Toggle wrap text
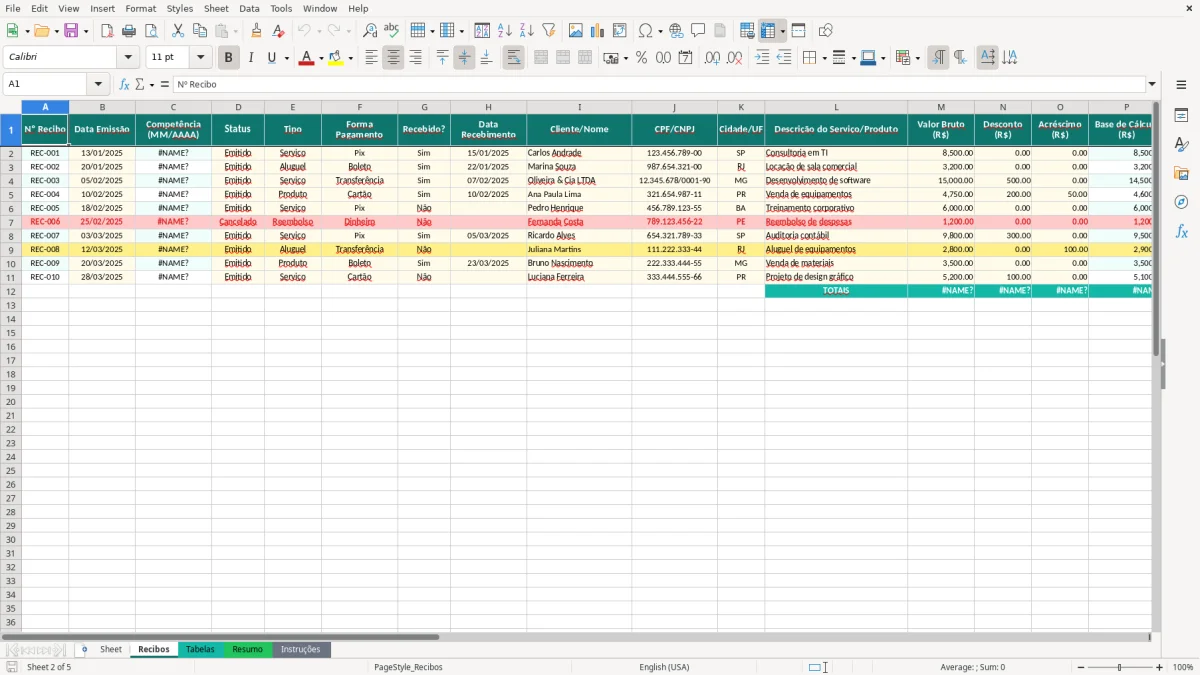The width and height of the screenshot is (1200, 675). (x=513, y=58)
